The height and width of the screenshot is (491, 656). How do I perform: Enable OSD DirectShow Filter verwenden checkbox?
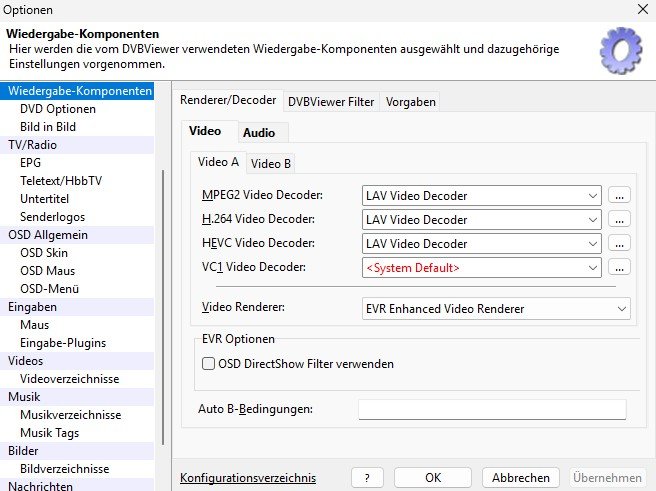point(209,364)
